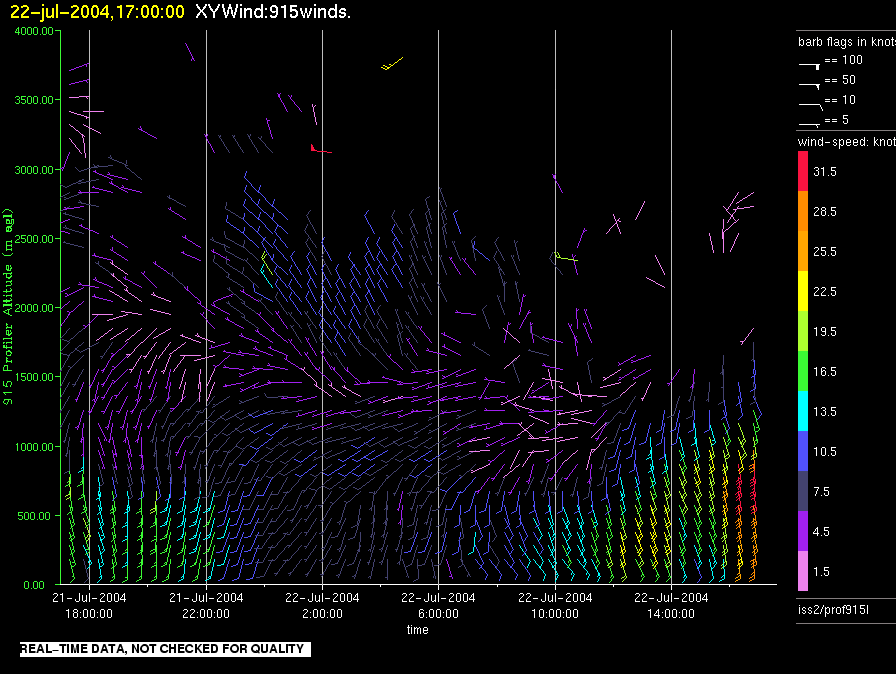Click the 22-Jul-2004 6:00:00 time label
896x674 pixels.
438,605
